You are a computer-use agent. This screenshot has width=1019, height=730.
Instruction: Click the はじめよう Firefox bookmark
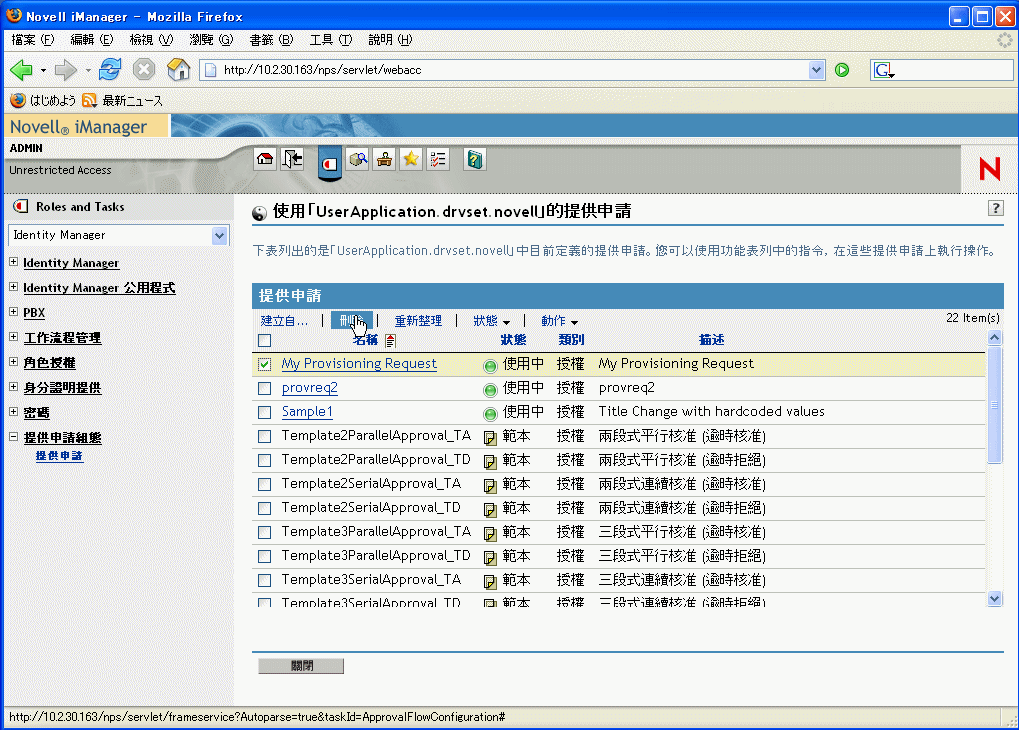43,100
